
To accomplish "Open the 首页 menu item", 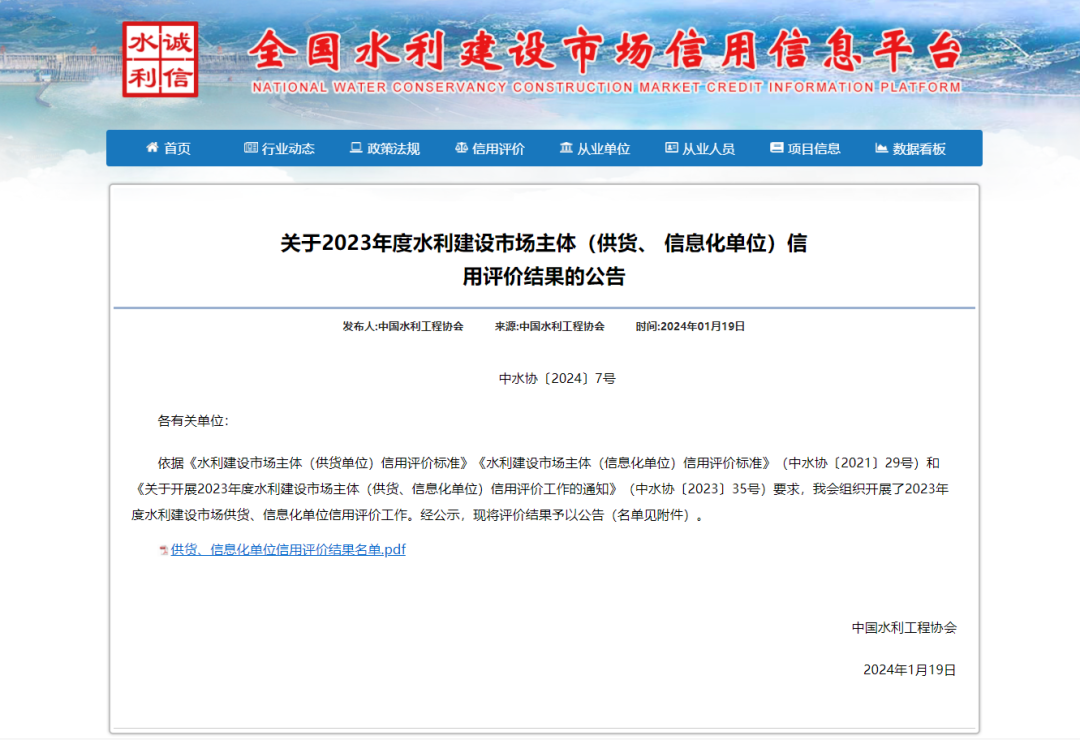I will (169, 148).
